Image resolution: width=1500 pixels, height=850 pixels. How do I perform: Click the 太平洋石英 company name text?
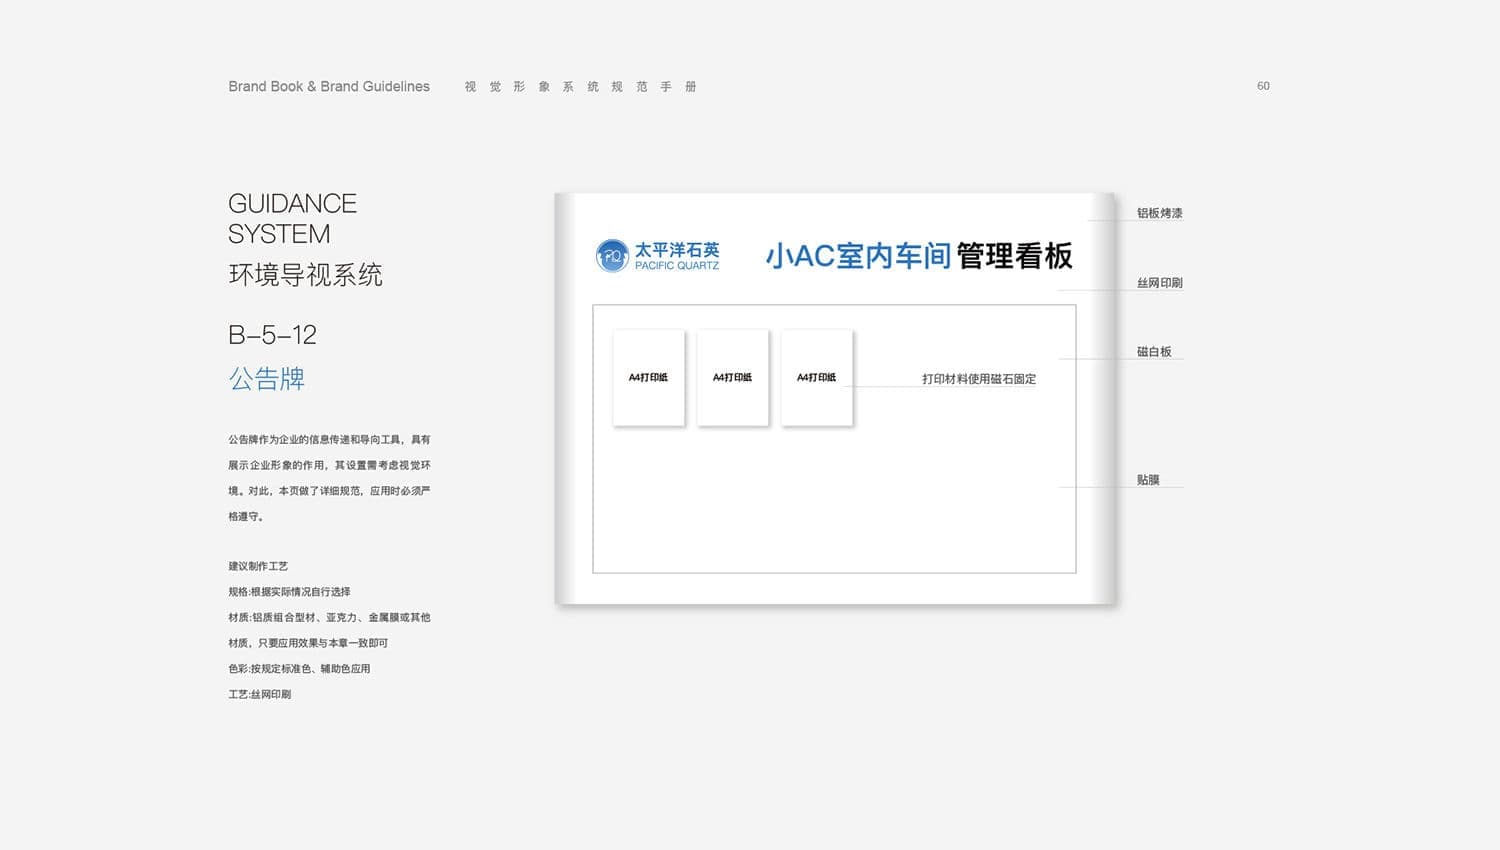pos(677,249)
